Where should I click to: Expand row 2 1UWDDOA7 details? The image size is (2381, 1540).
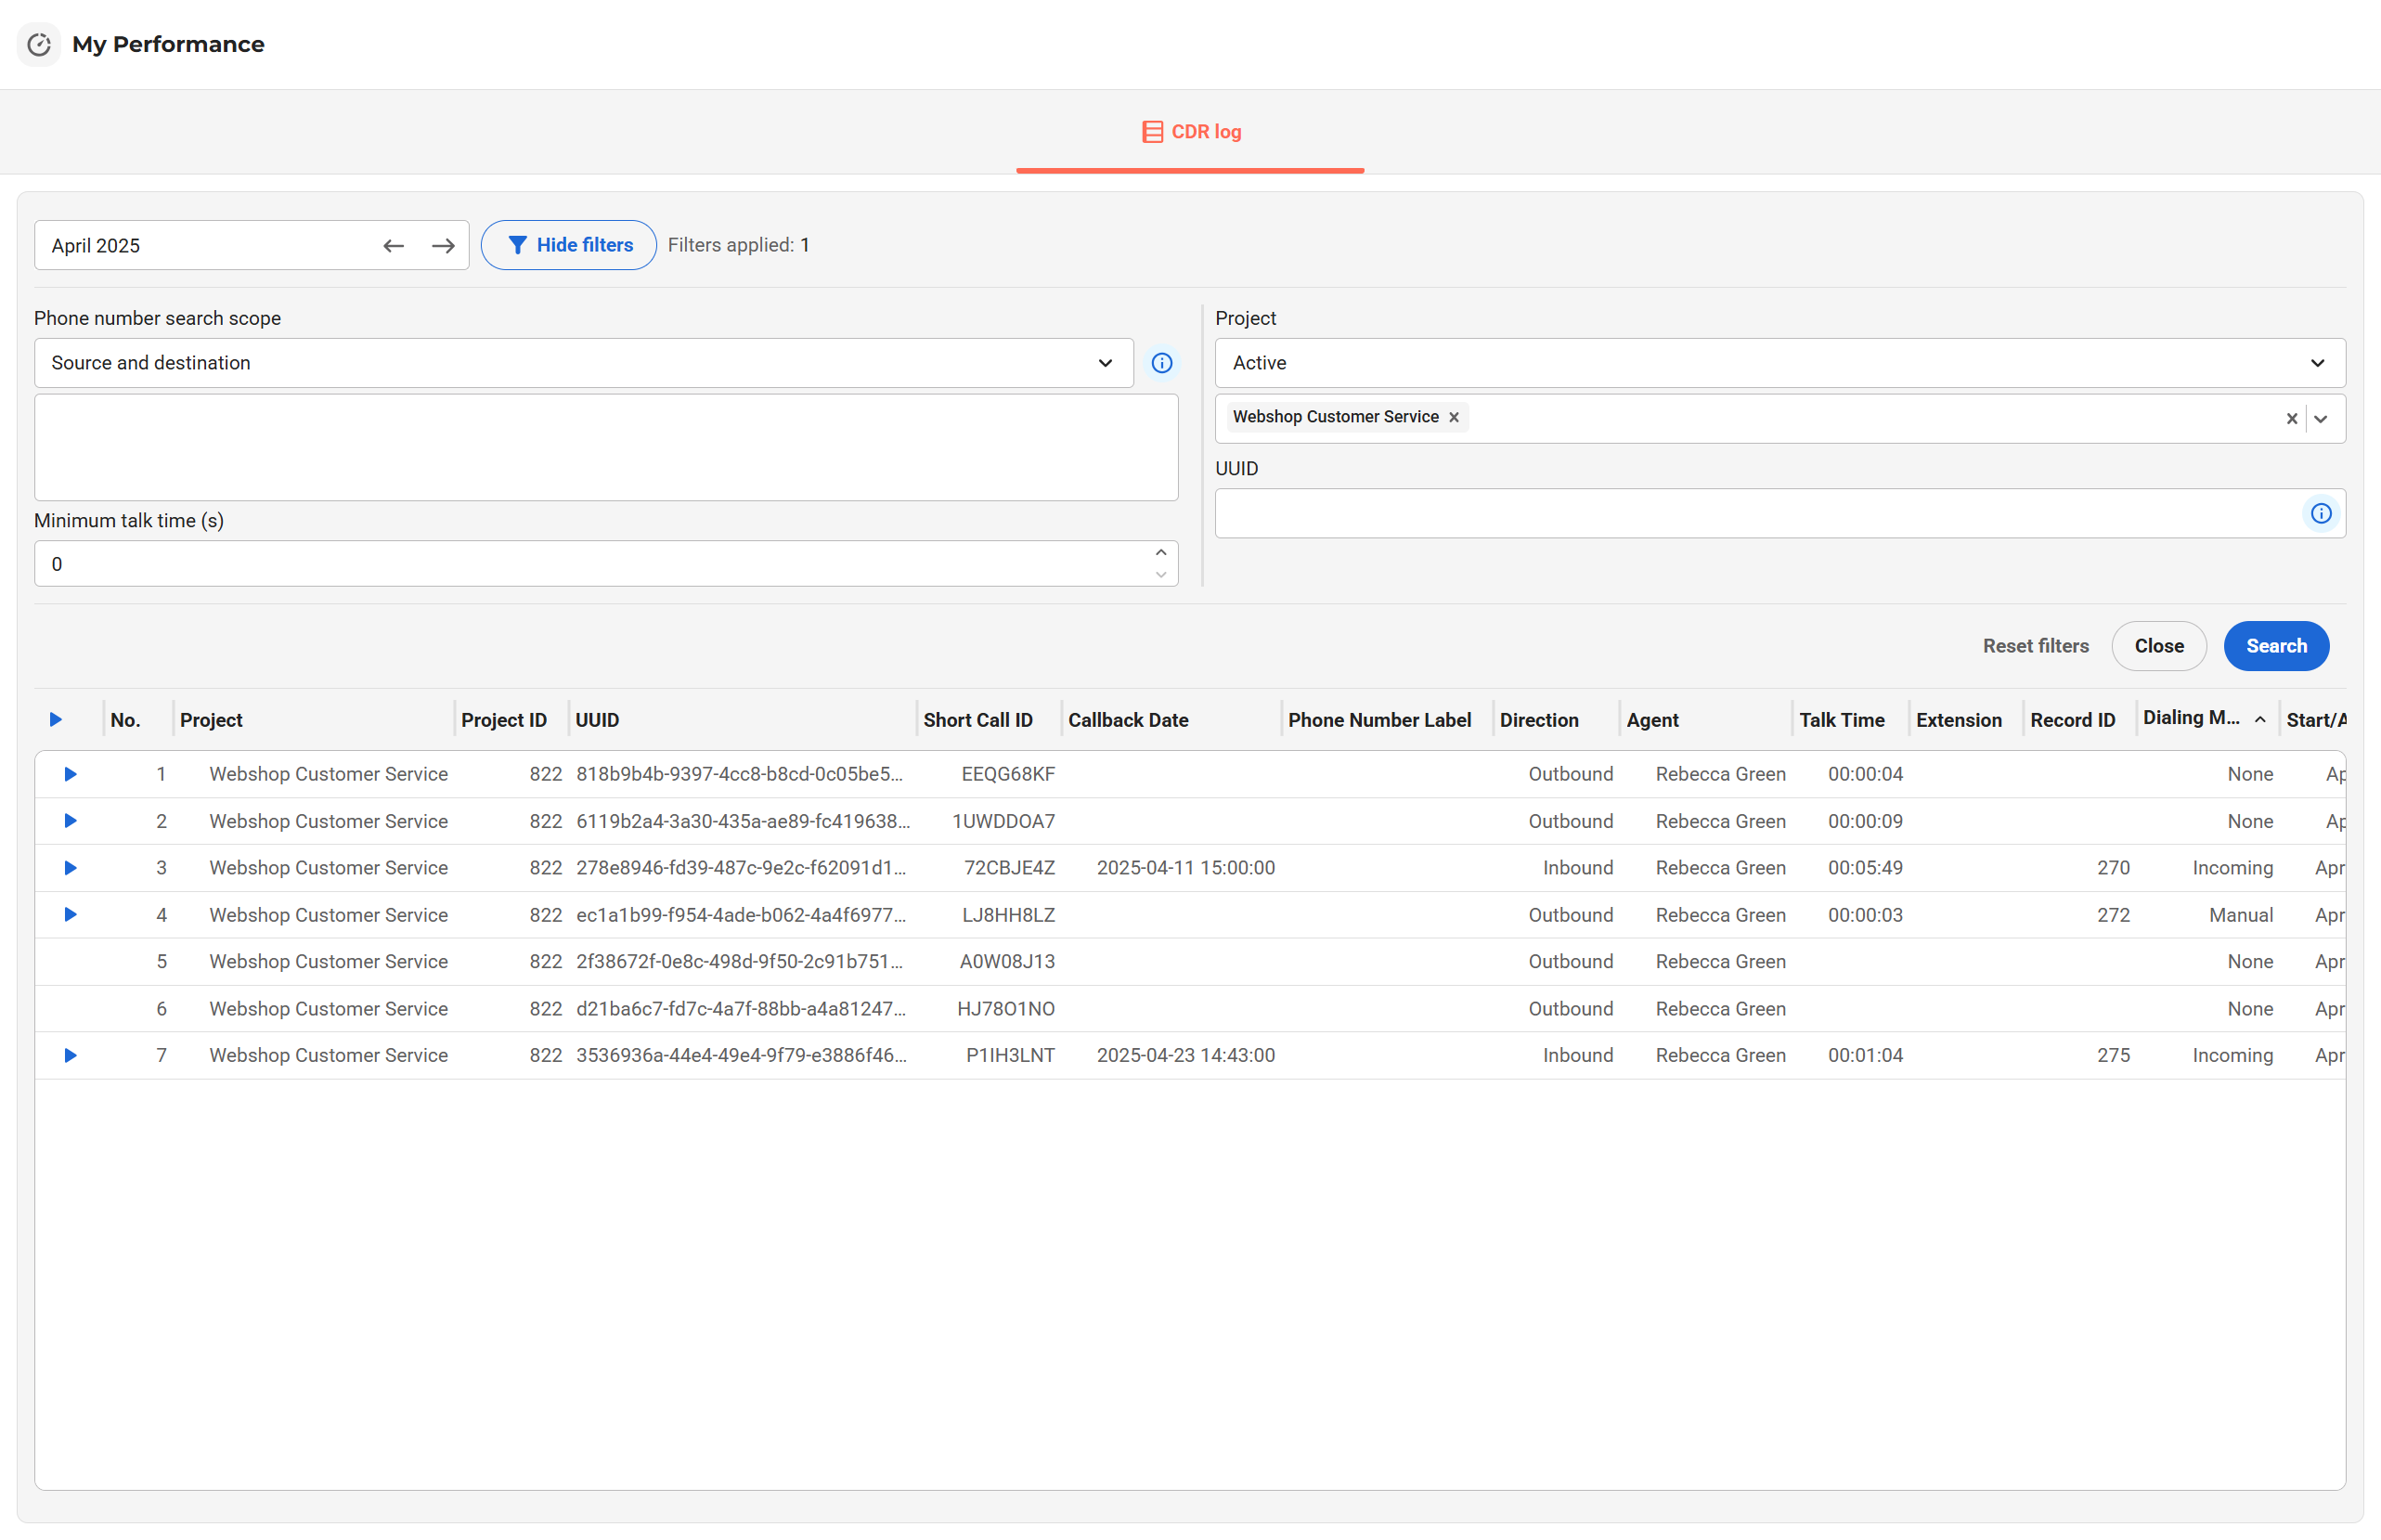(70, 821)
